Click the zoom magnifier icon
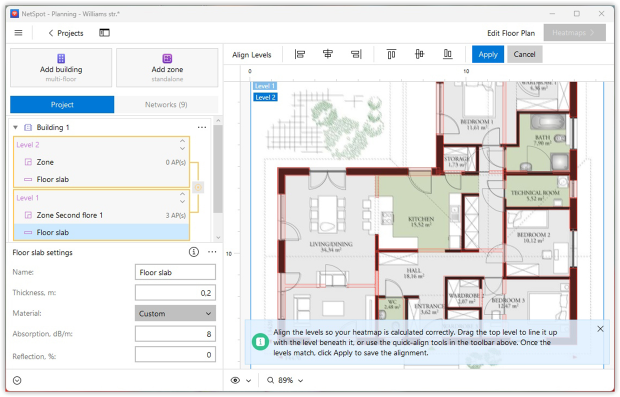 [x=270, y=381]
